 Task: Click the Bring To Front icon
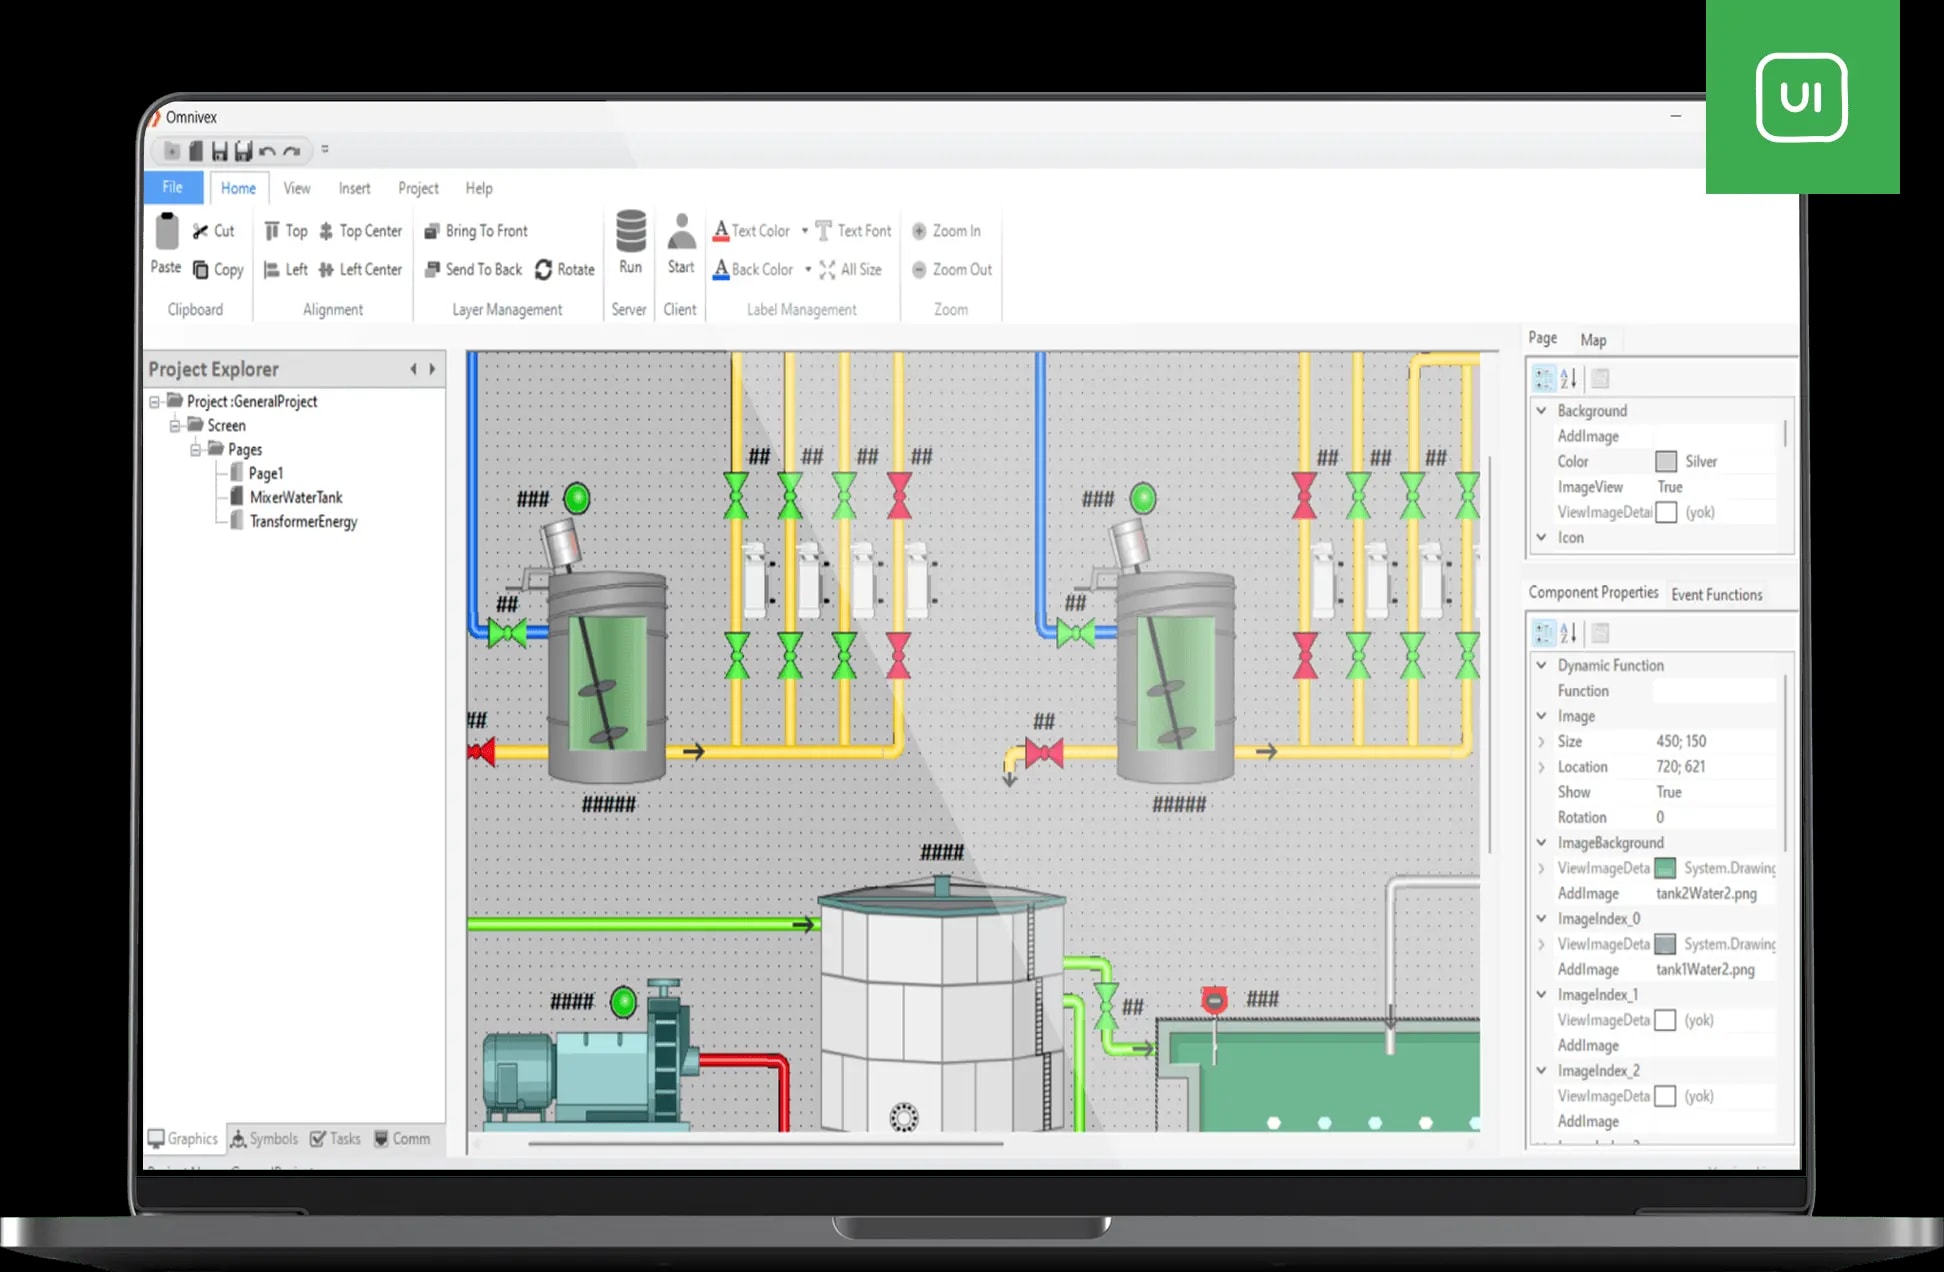coord(432,231)
